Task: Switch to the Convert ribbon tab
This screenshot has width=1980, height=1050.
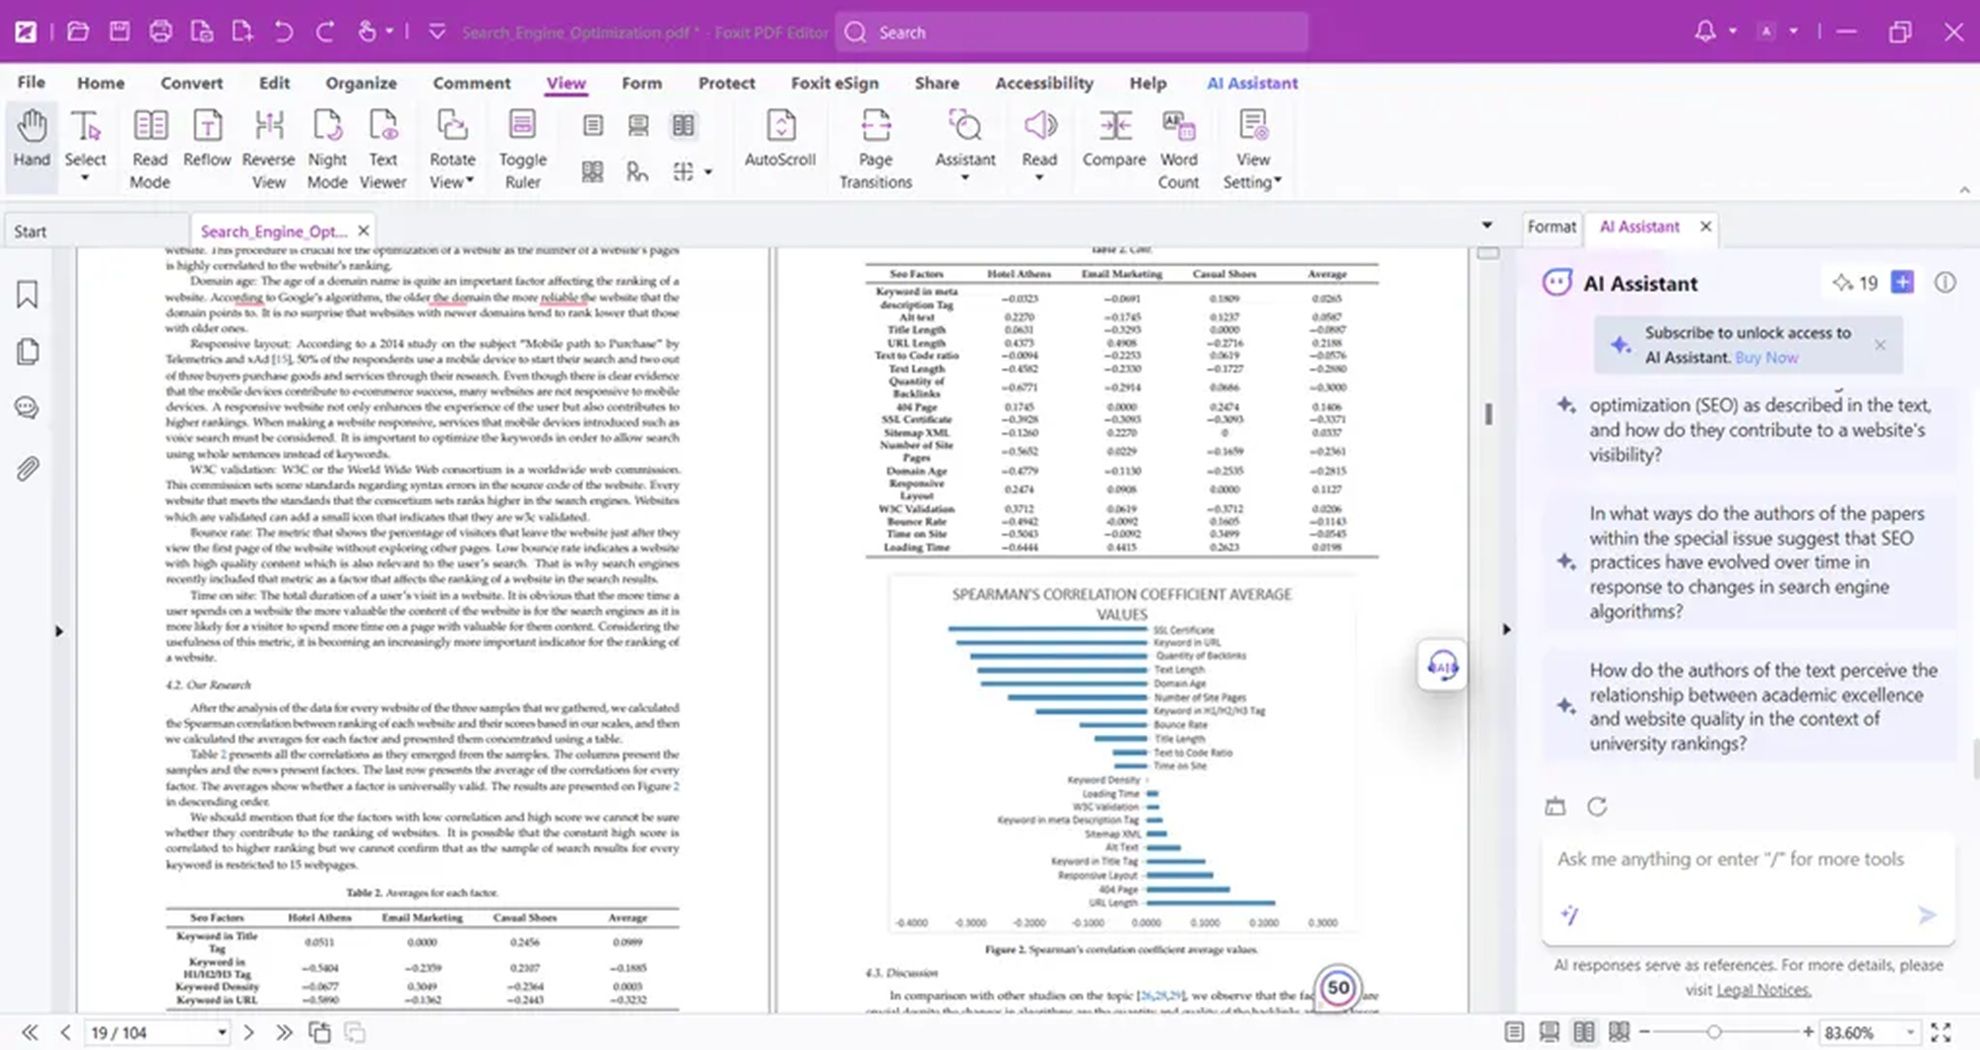Action: click(x=191, y=83)
